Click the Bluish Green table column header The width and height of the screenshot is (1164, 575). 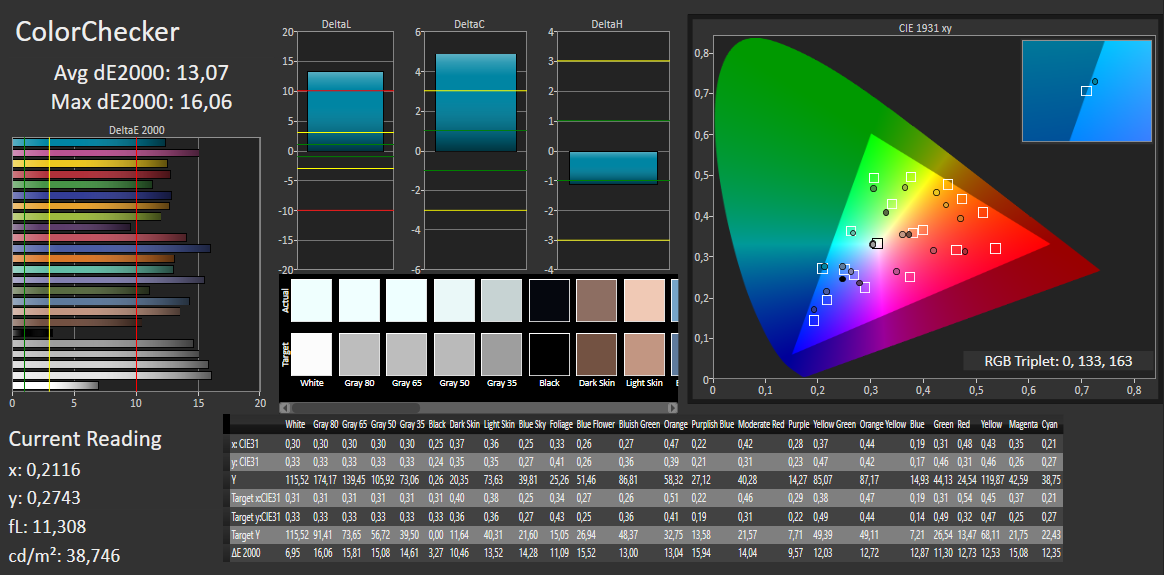[639, 426]
